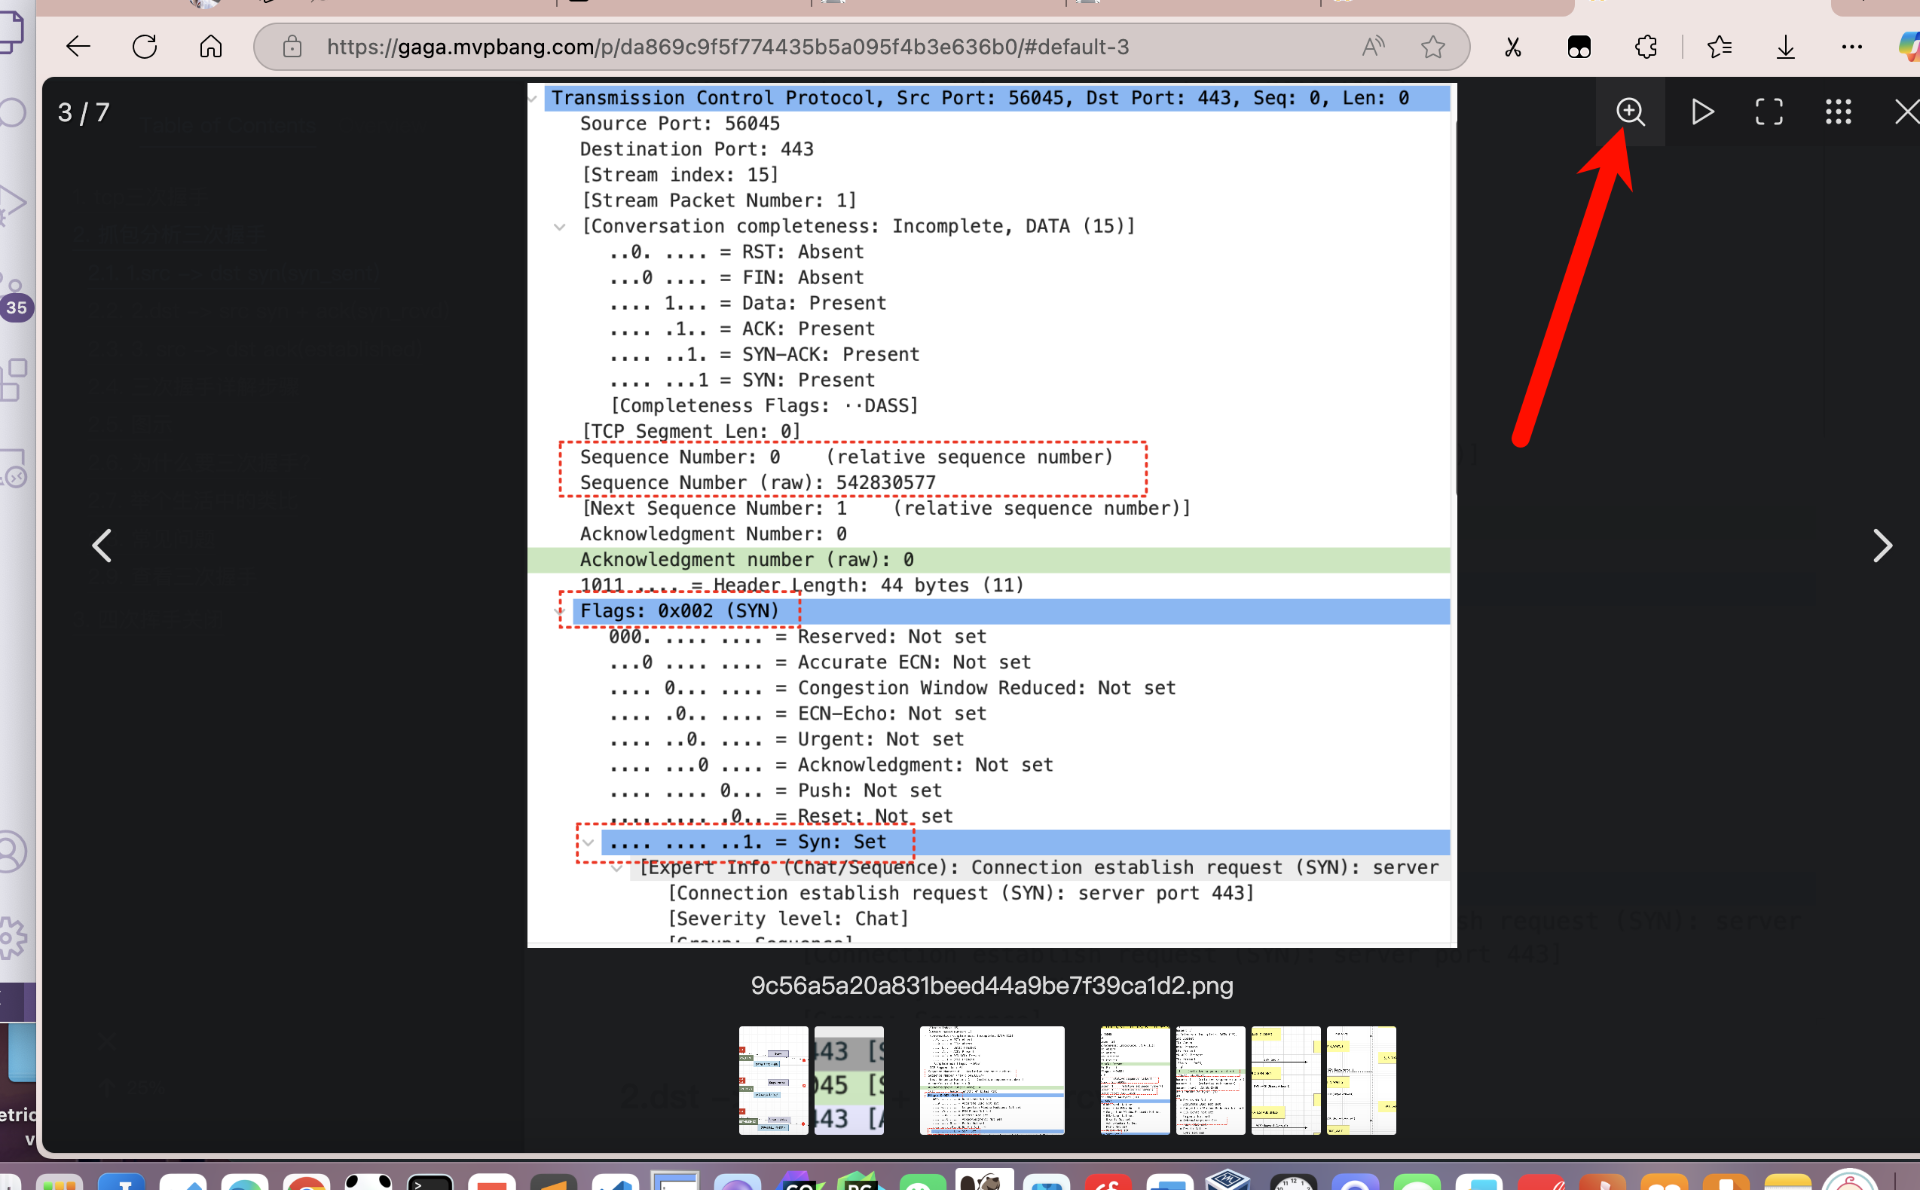Open the fourth thumbnail in the strip

(1134, 1080)
